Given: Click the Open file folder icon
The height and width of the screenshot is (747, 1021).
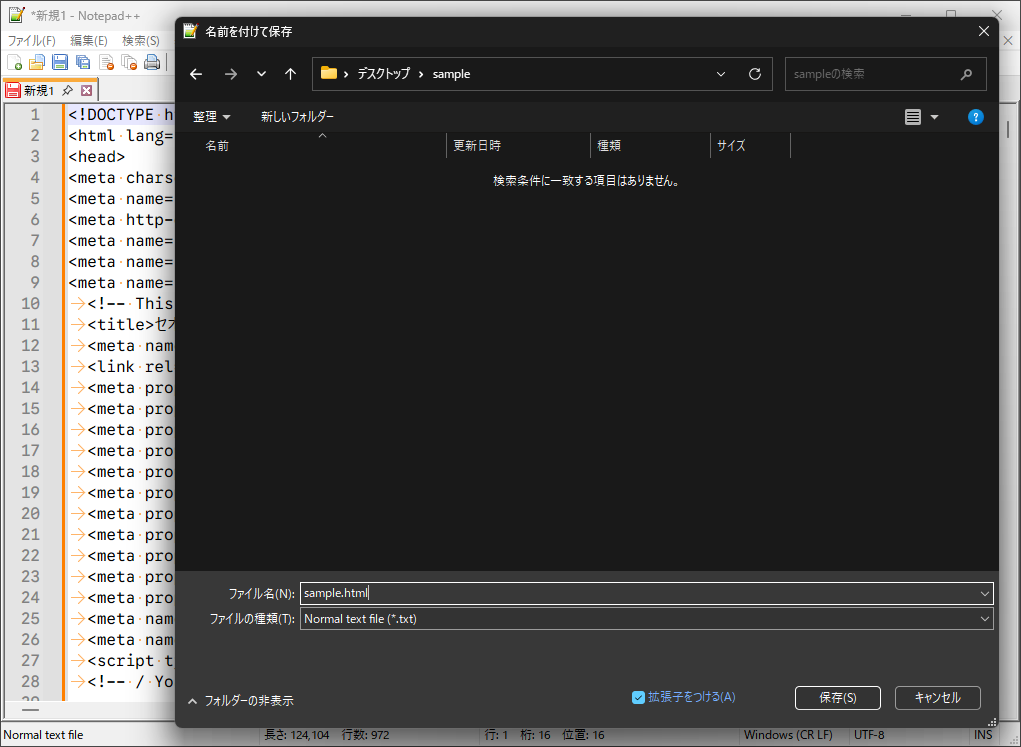Looking at the screenshot, I should point(37,63).
